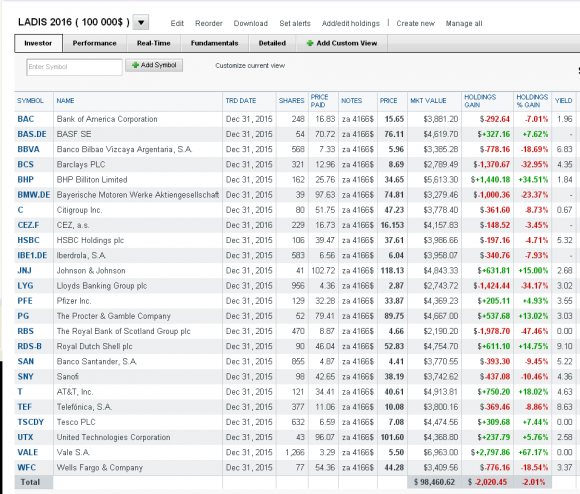Open the PG symbol link
580x494 pixels.
tap(23, 316)
